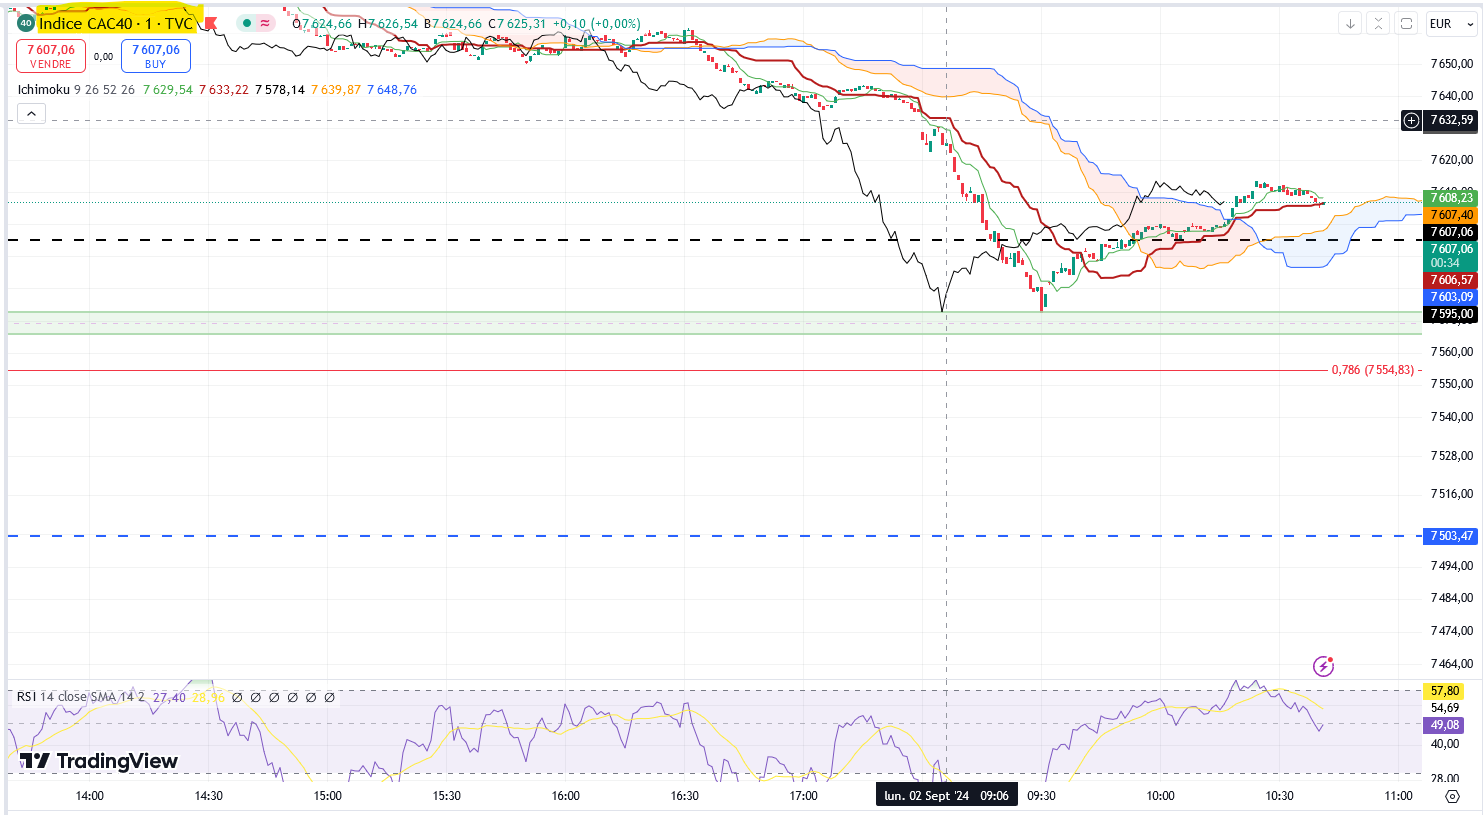1483x815 pixels.
Task: Click the blue dashed line label 7 503,47
Action: pos(1451,536)
